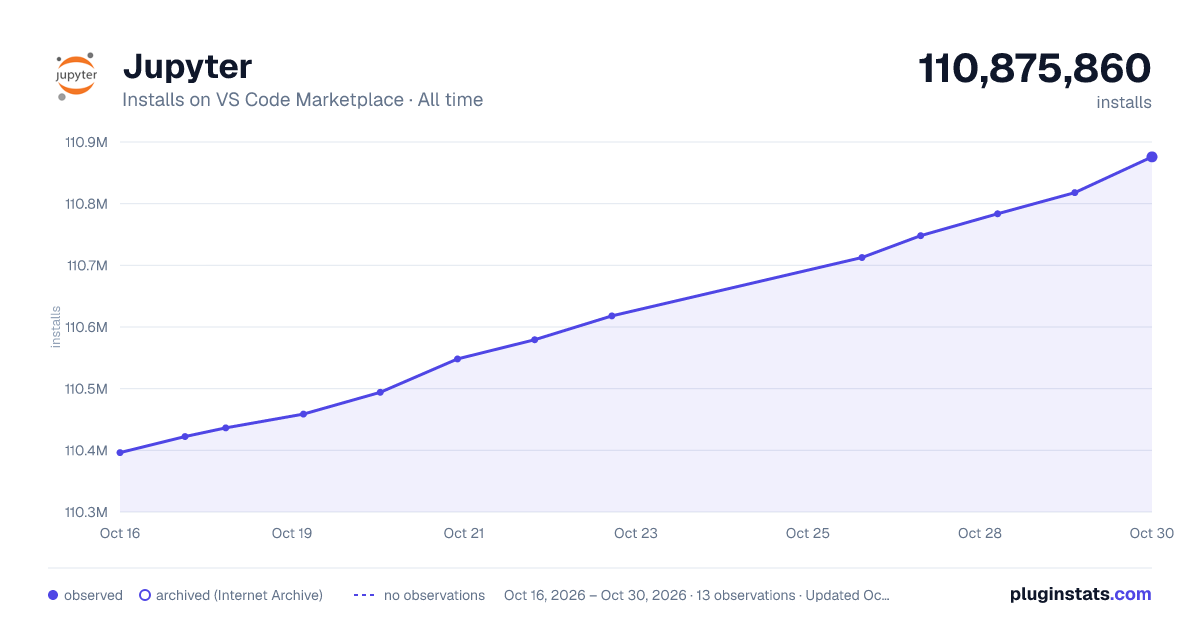Click the Oct 19 x-axis label
1200x630 pixels.
click(292, 533)
